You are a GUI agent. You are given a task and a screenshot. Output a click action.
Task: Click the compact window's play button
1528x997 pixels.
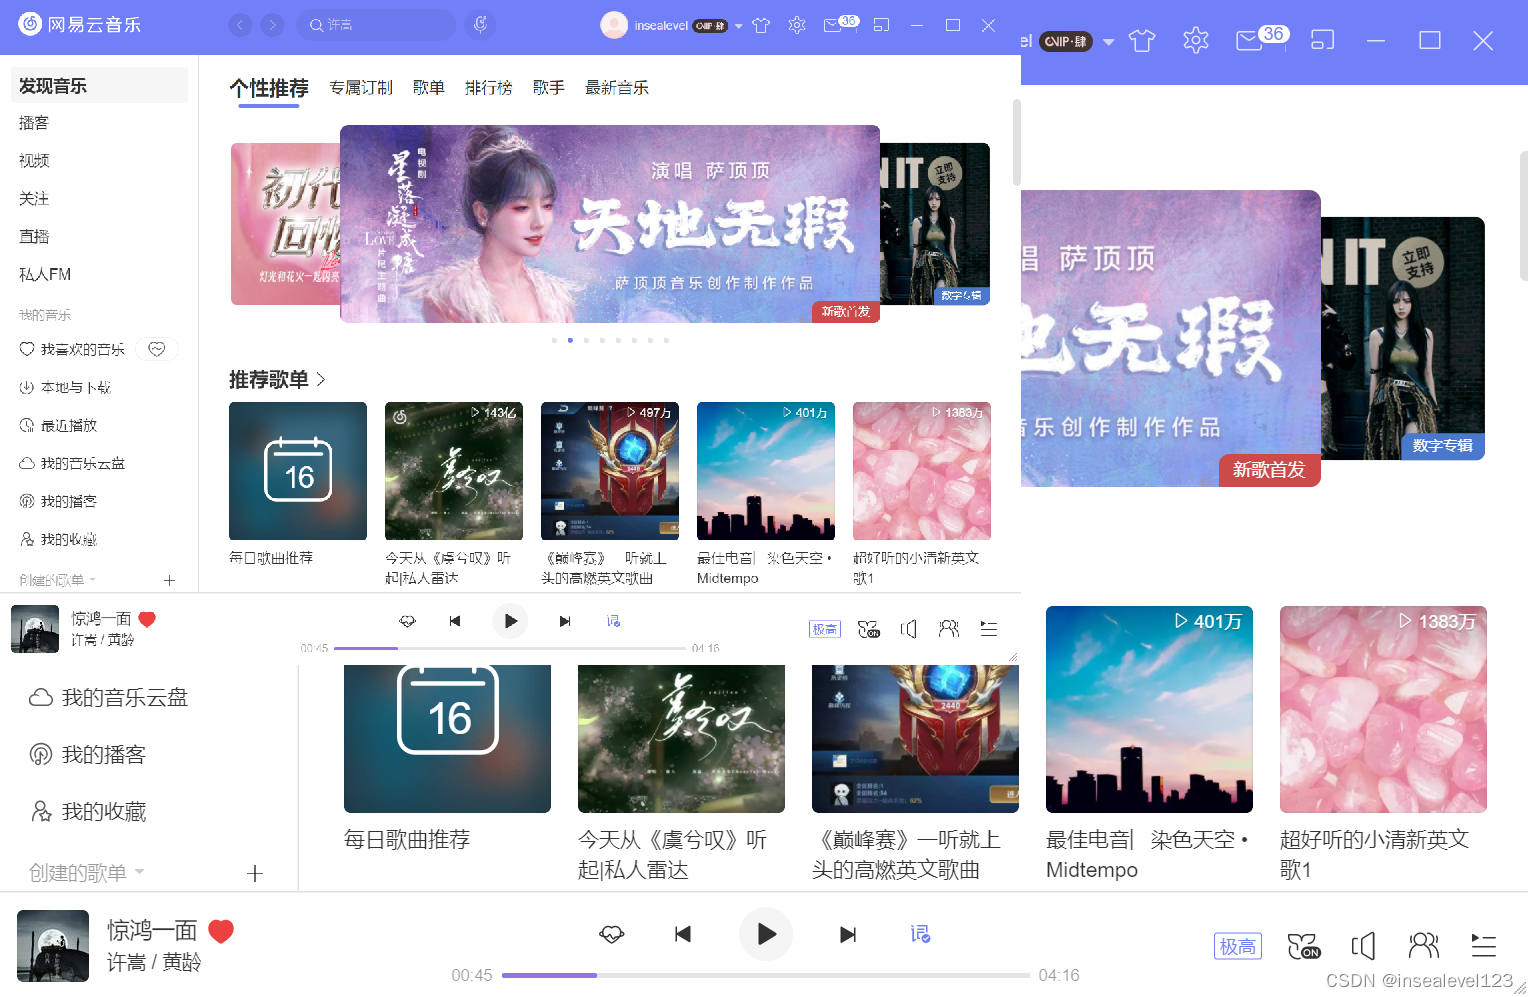(x=510, y=621)
